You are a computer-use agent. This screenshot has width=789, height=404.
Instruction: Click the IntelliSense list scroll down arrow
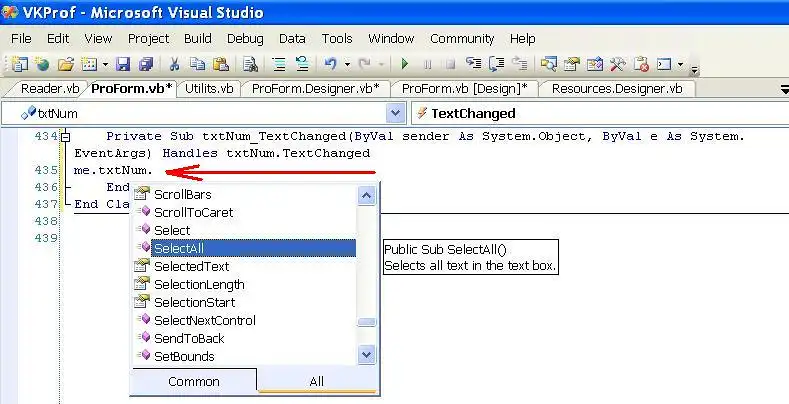(x=366, y=354)
